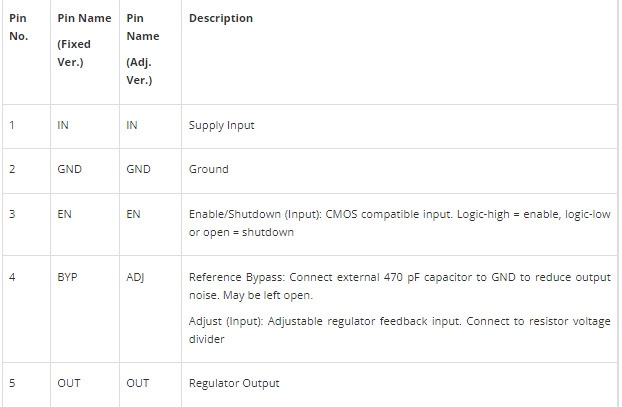
Task: Click 'GND' in the Fixed Ver. column
Action: click(x=70, y=169)
